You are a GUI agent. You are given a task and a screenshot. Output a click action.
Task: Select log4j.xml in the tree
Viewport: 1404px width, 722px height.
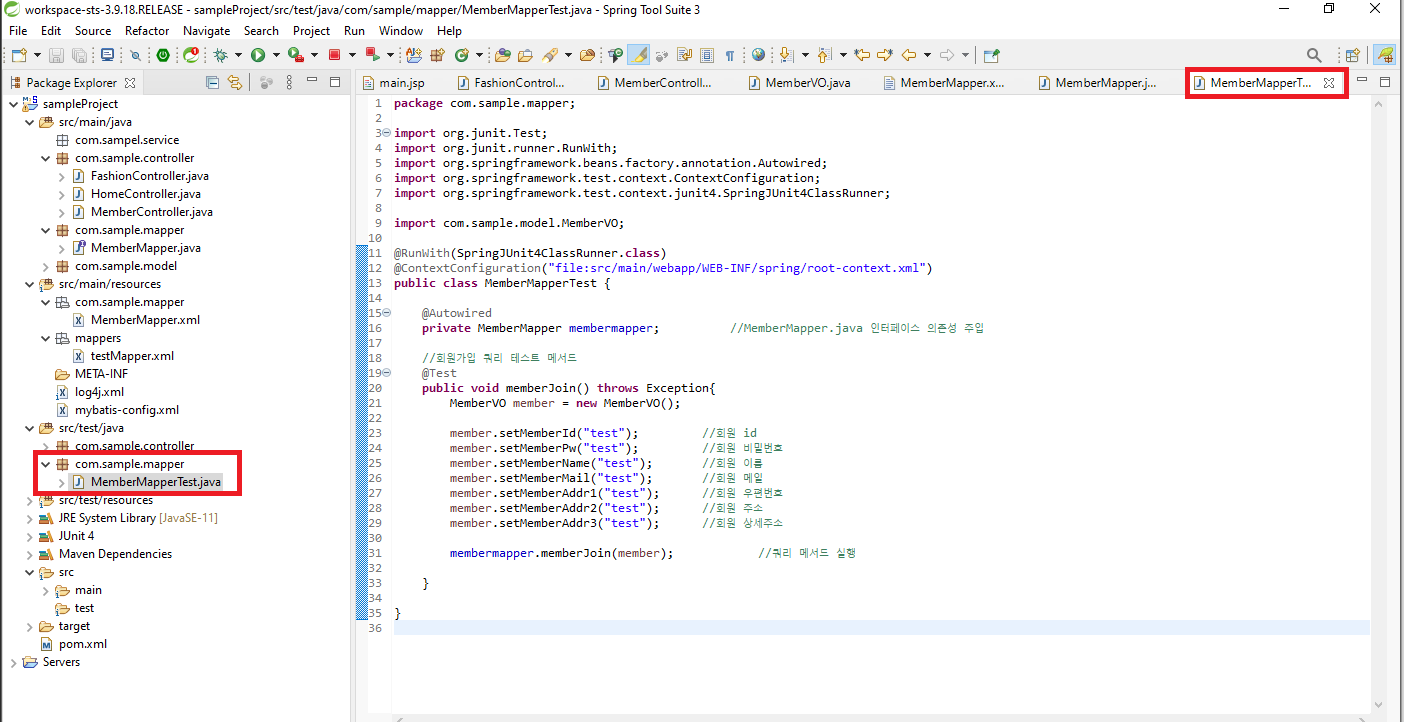click(99, 392)
